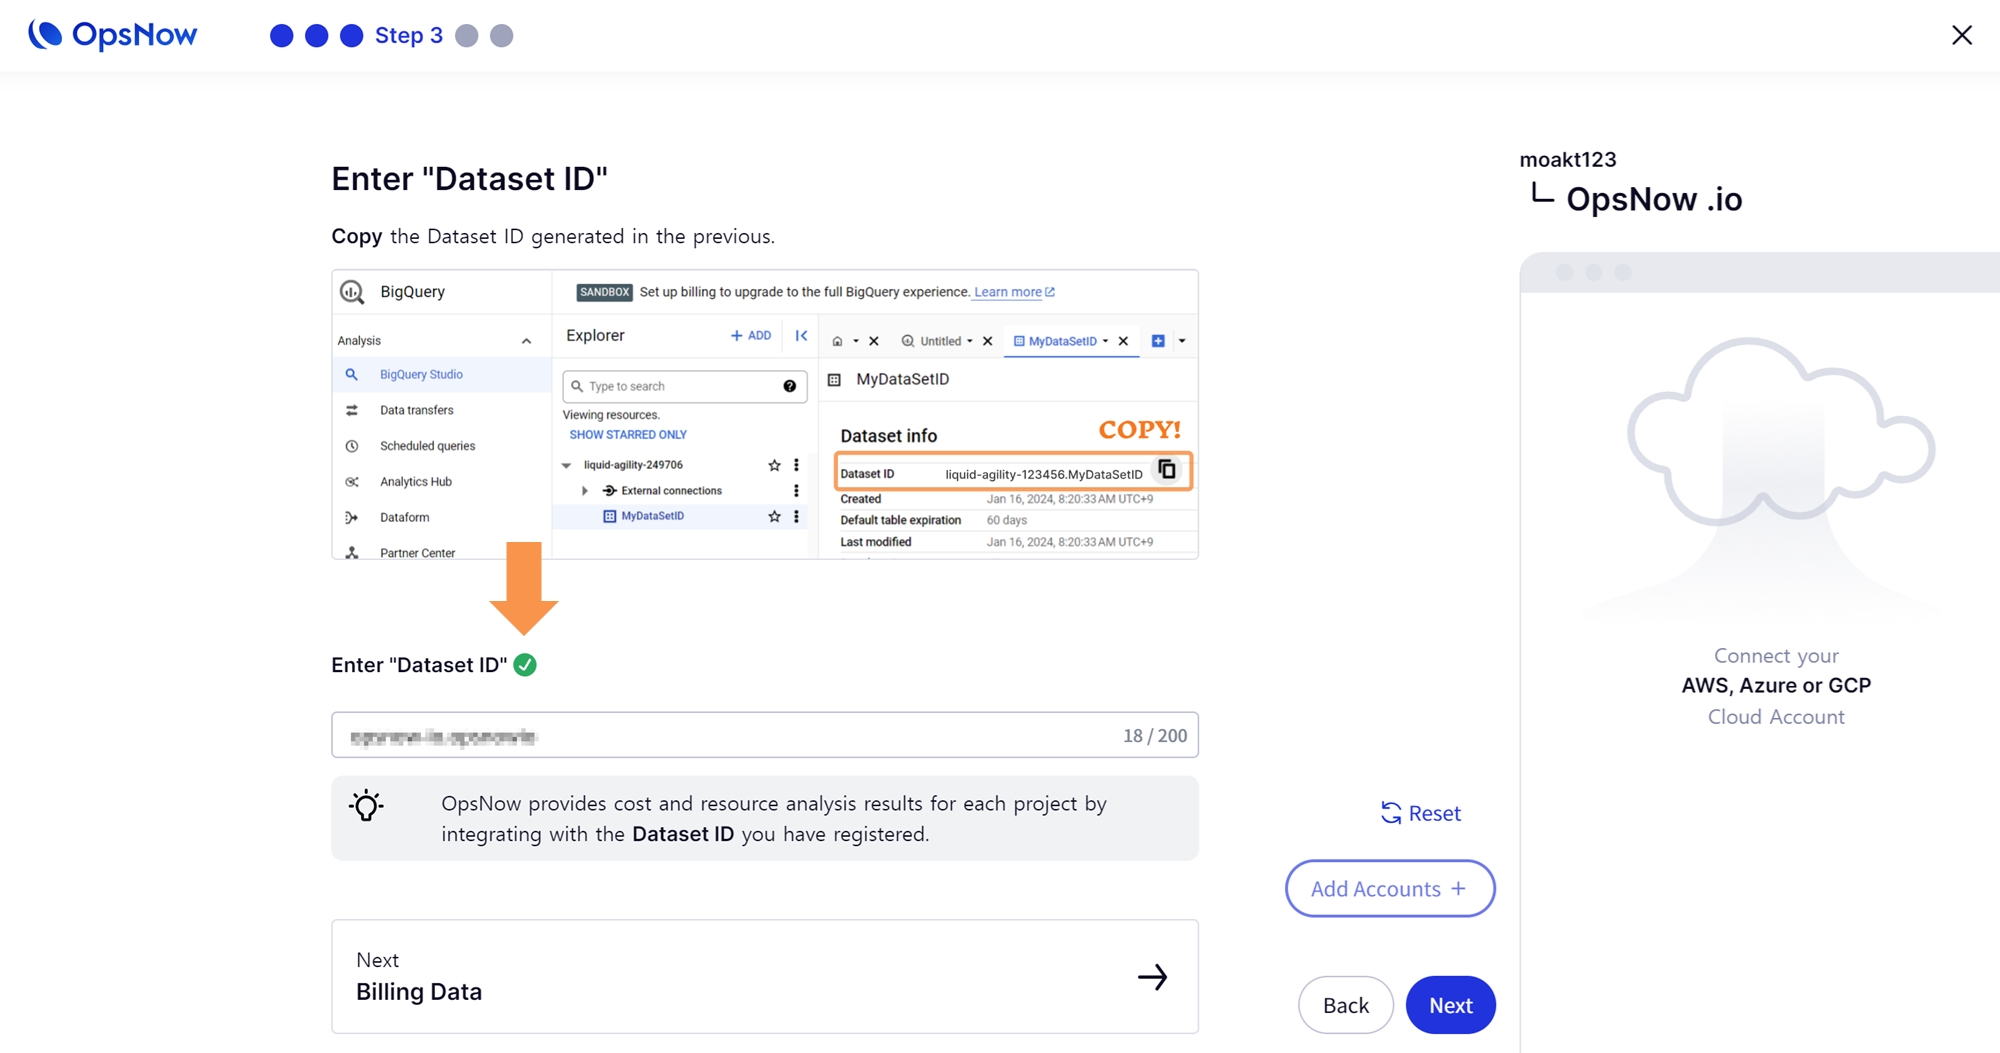Viewport: 2000px width, 1053px height.
Task: Click the orange down arrow graphic
Action: click(x=524, y=587)
